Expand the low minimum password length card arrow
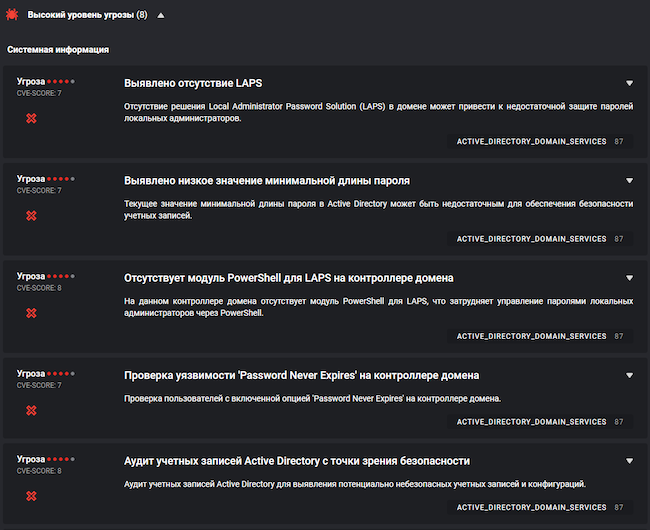Viewport: 650px width, 530px height. click(629, 181)
